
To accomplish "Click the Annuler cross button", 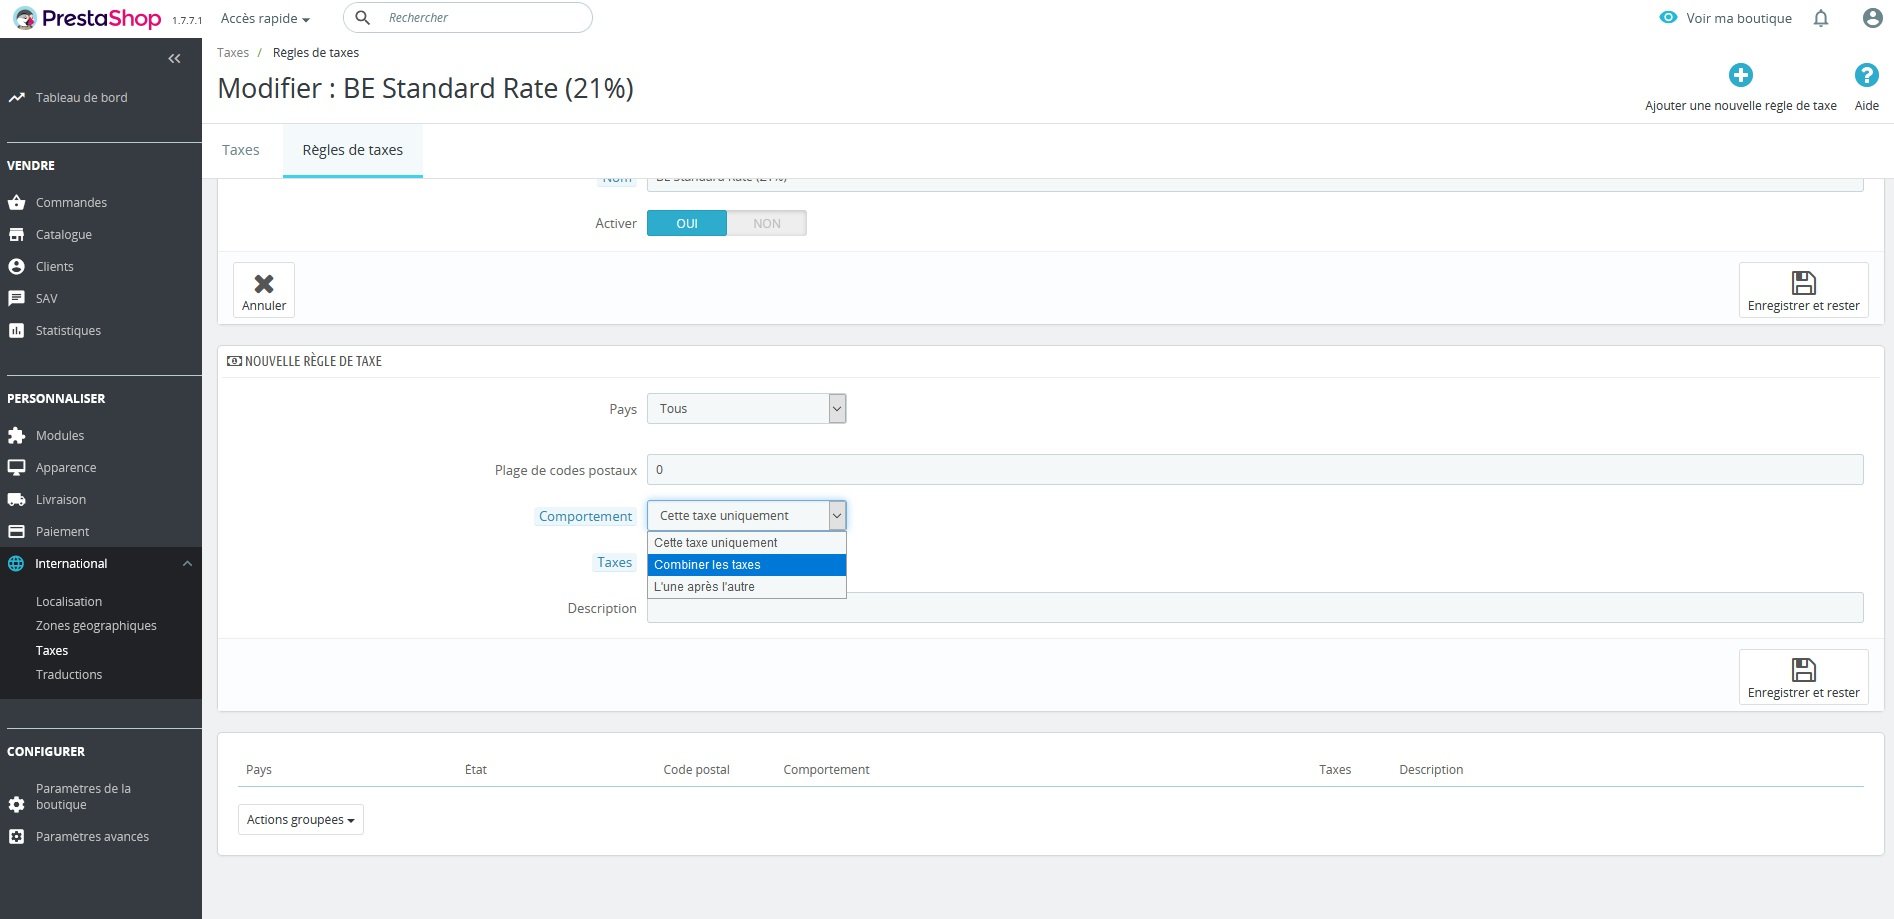I will (x=264, y=290).
